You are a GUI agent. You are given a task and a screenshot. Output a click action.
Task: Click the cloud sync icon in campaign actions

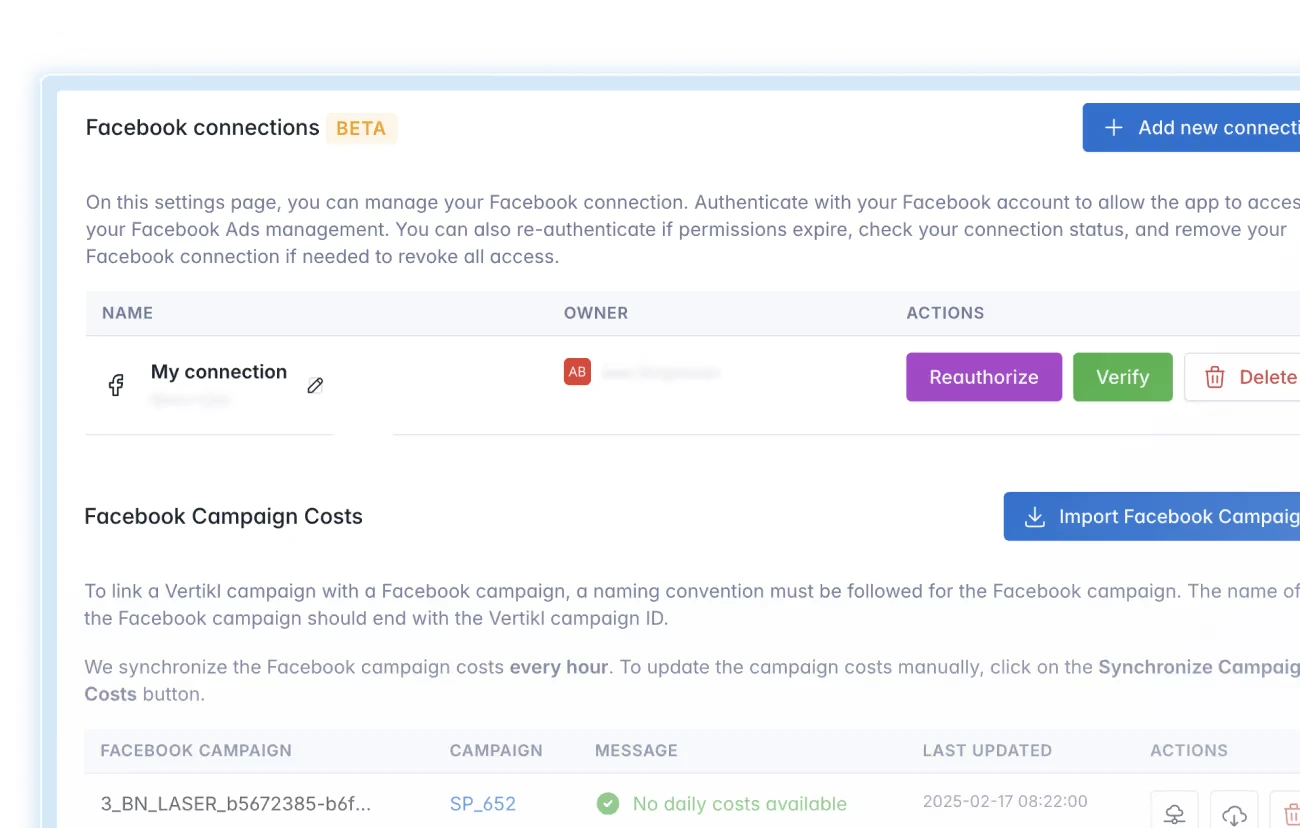[1174, 812]
